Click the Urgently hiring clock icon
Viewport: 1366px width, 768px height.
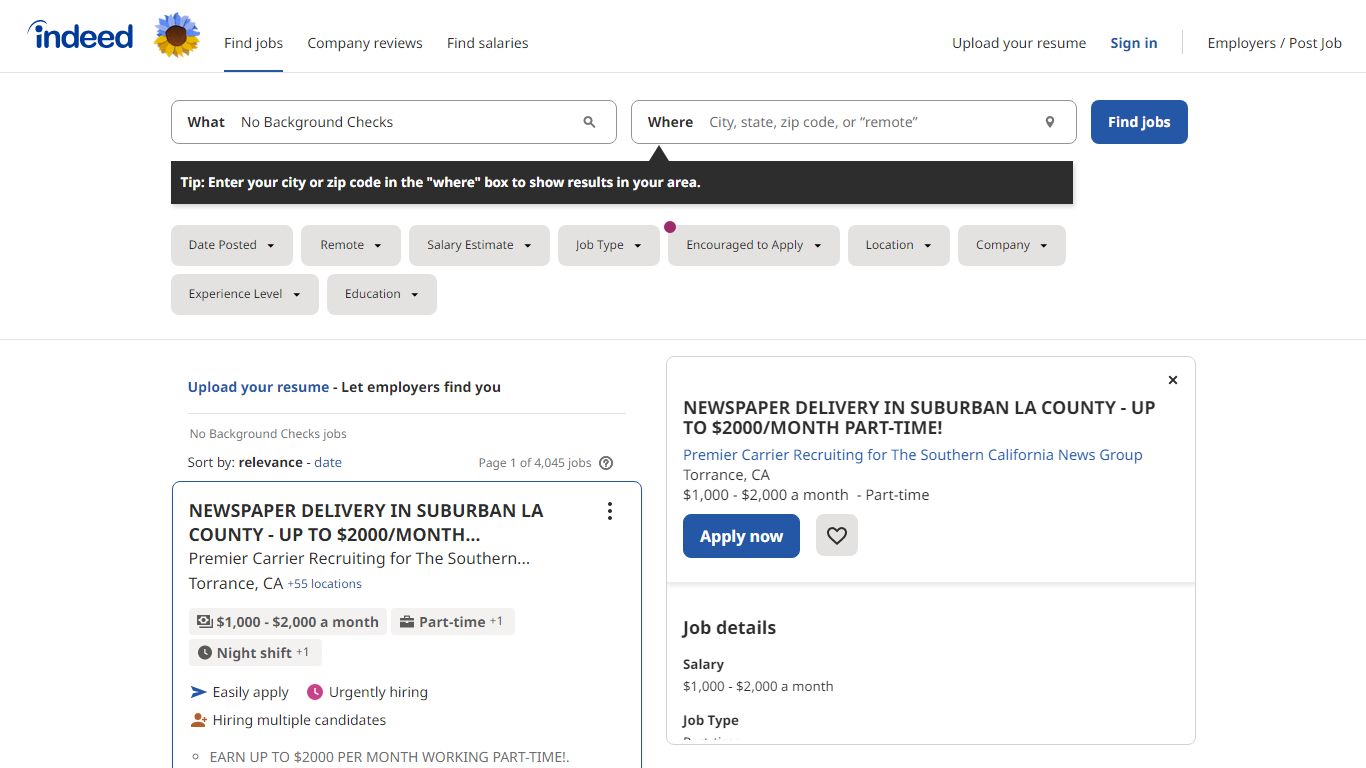[315, 692]
